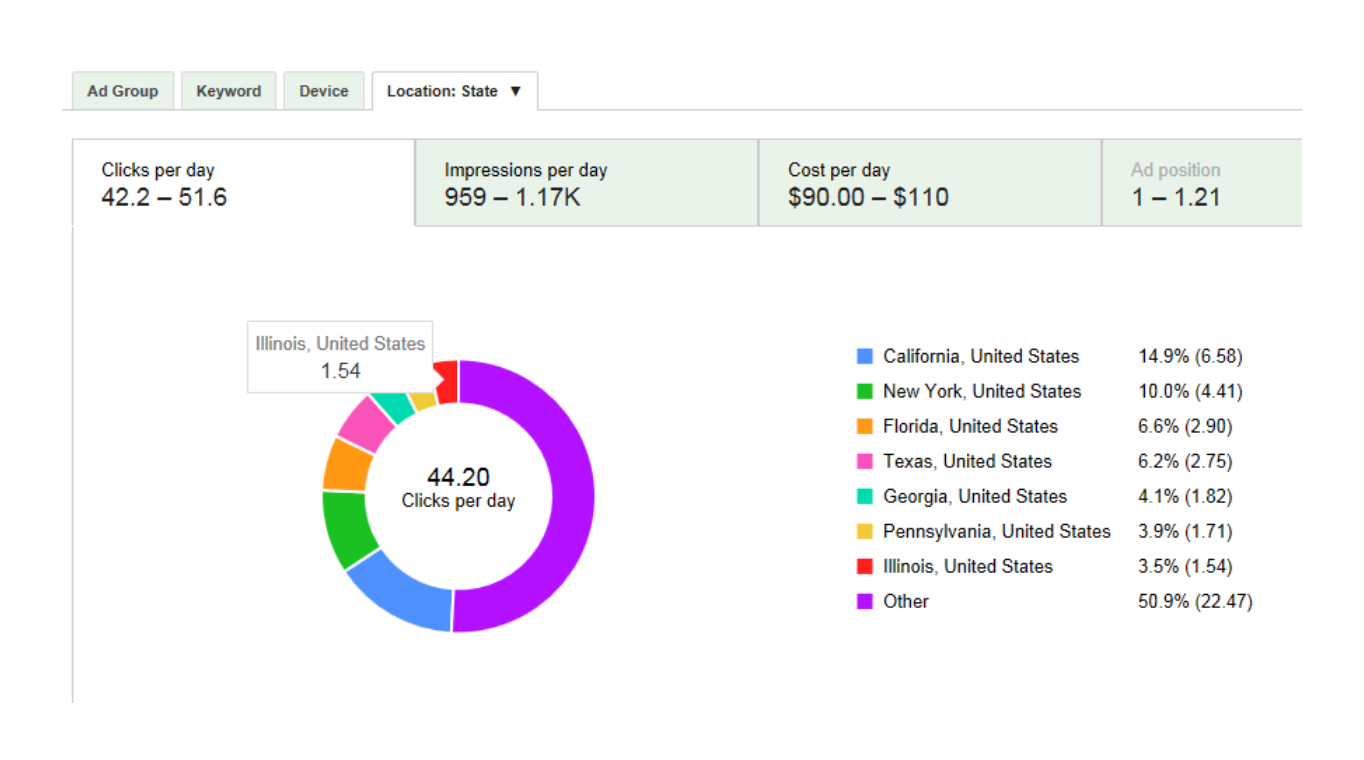1364x760 pixels.
Task: Click the 10.0% (4.41) value
Action: click(x=1190, y=391)
